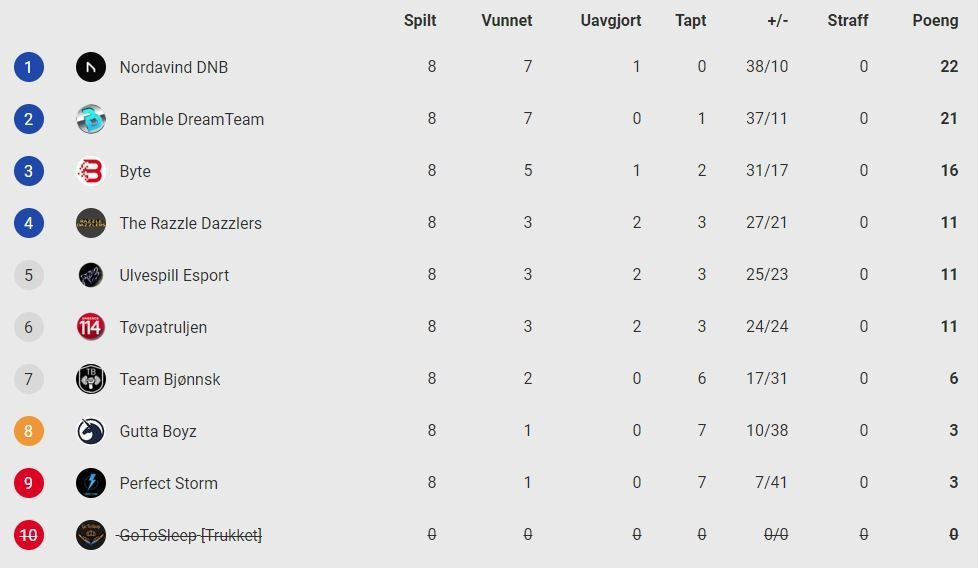978x568 pixels.
Task: Click the Team Bjønnsk TB logo
Action: 91,379
